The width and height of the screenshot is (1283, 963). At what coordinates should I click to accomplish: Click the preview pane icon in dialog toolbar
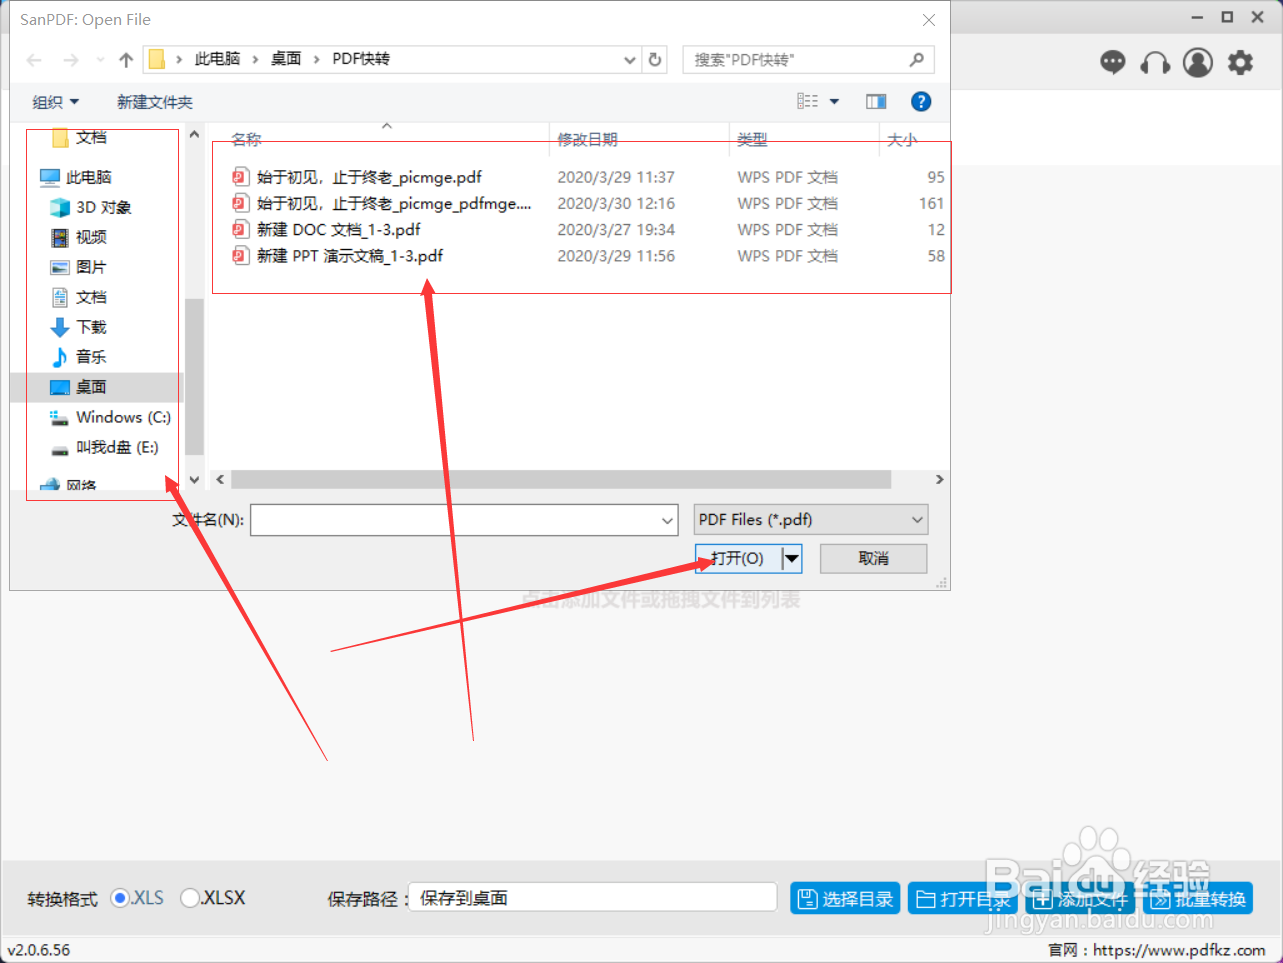click(875, 101)
